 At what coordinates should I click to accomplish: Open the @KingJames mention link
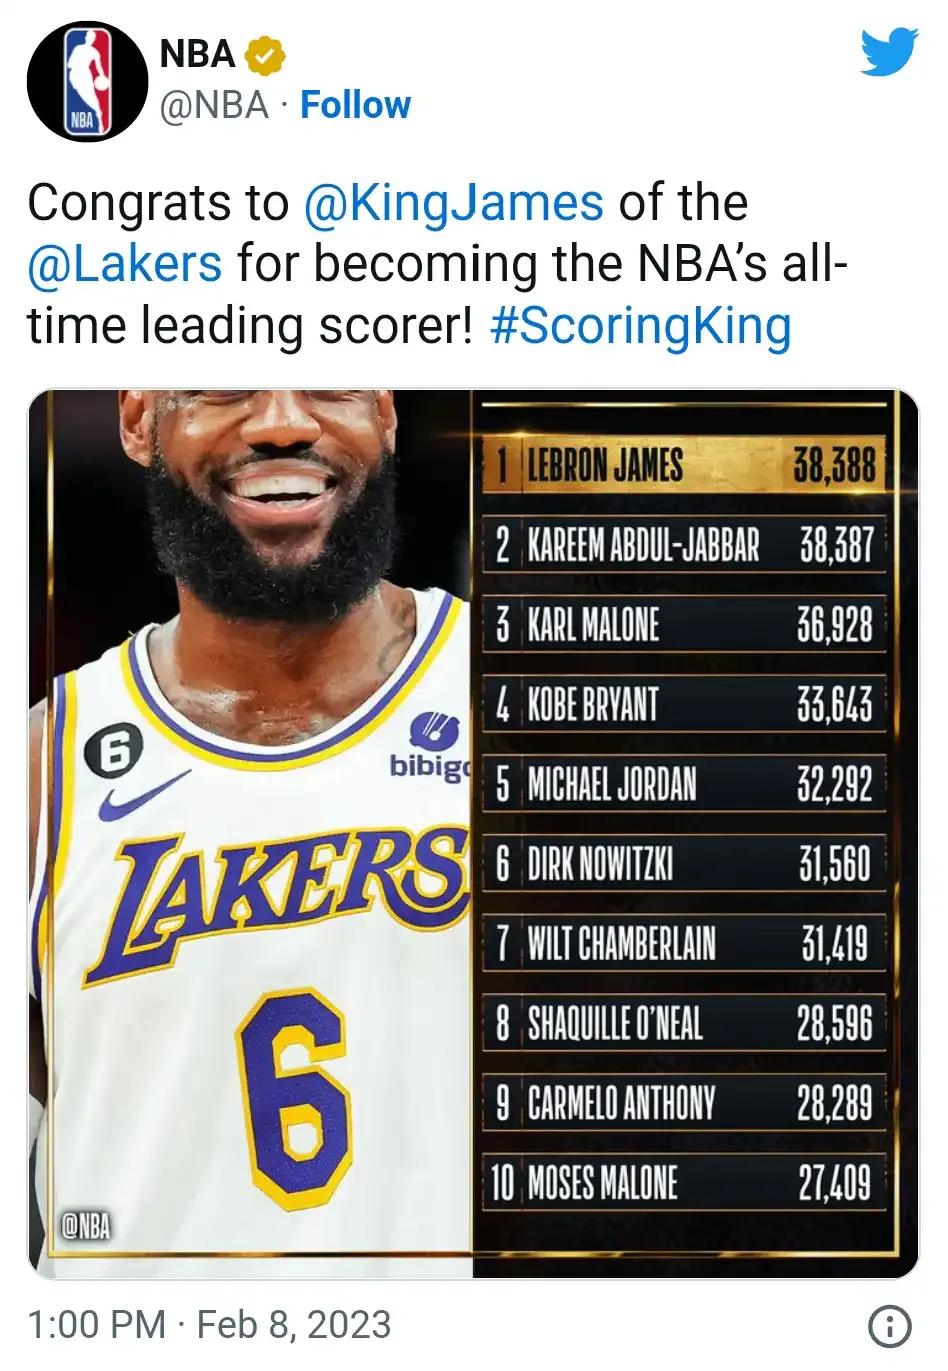pyautogui.click(x=453, y=203)
